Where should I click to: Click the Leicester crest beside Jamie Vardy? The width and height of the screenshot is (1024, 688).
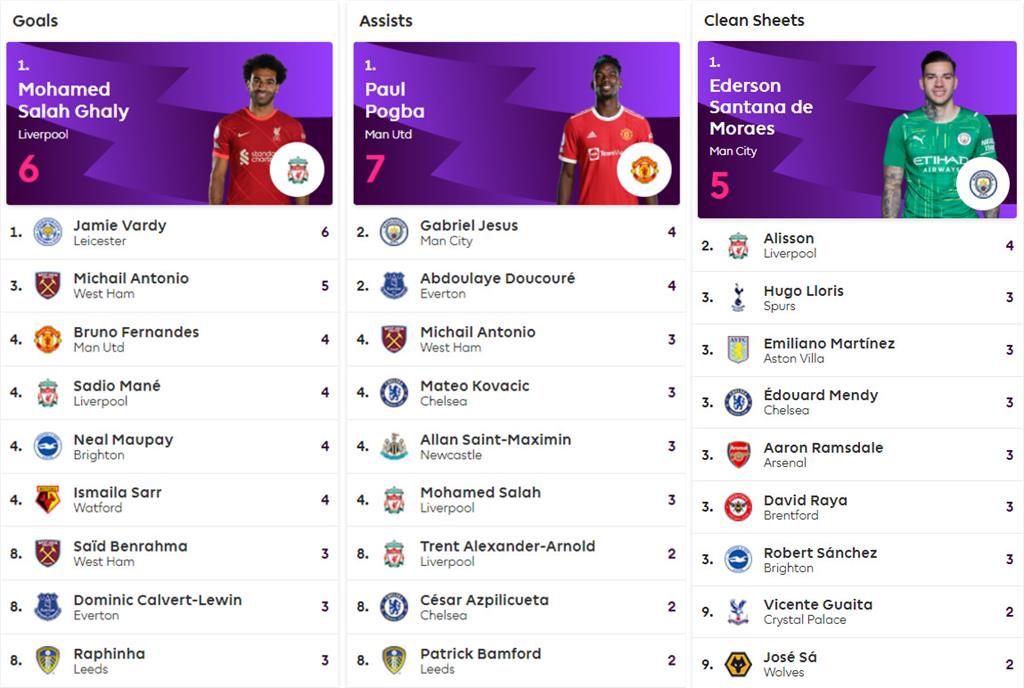(47, 232)
